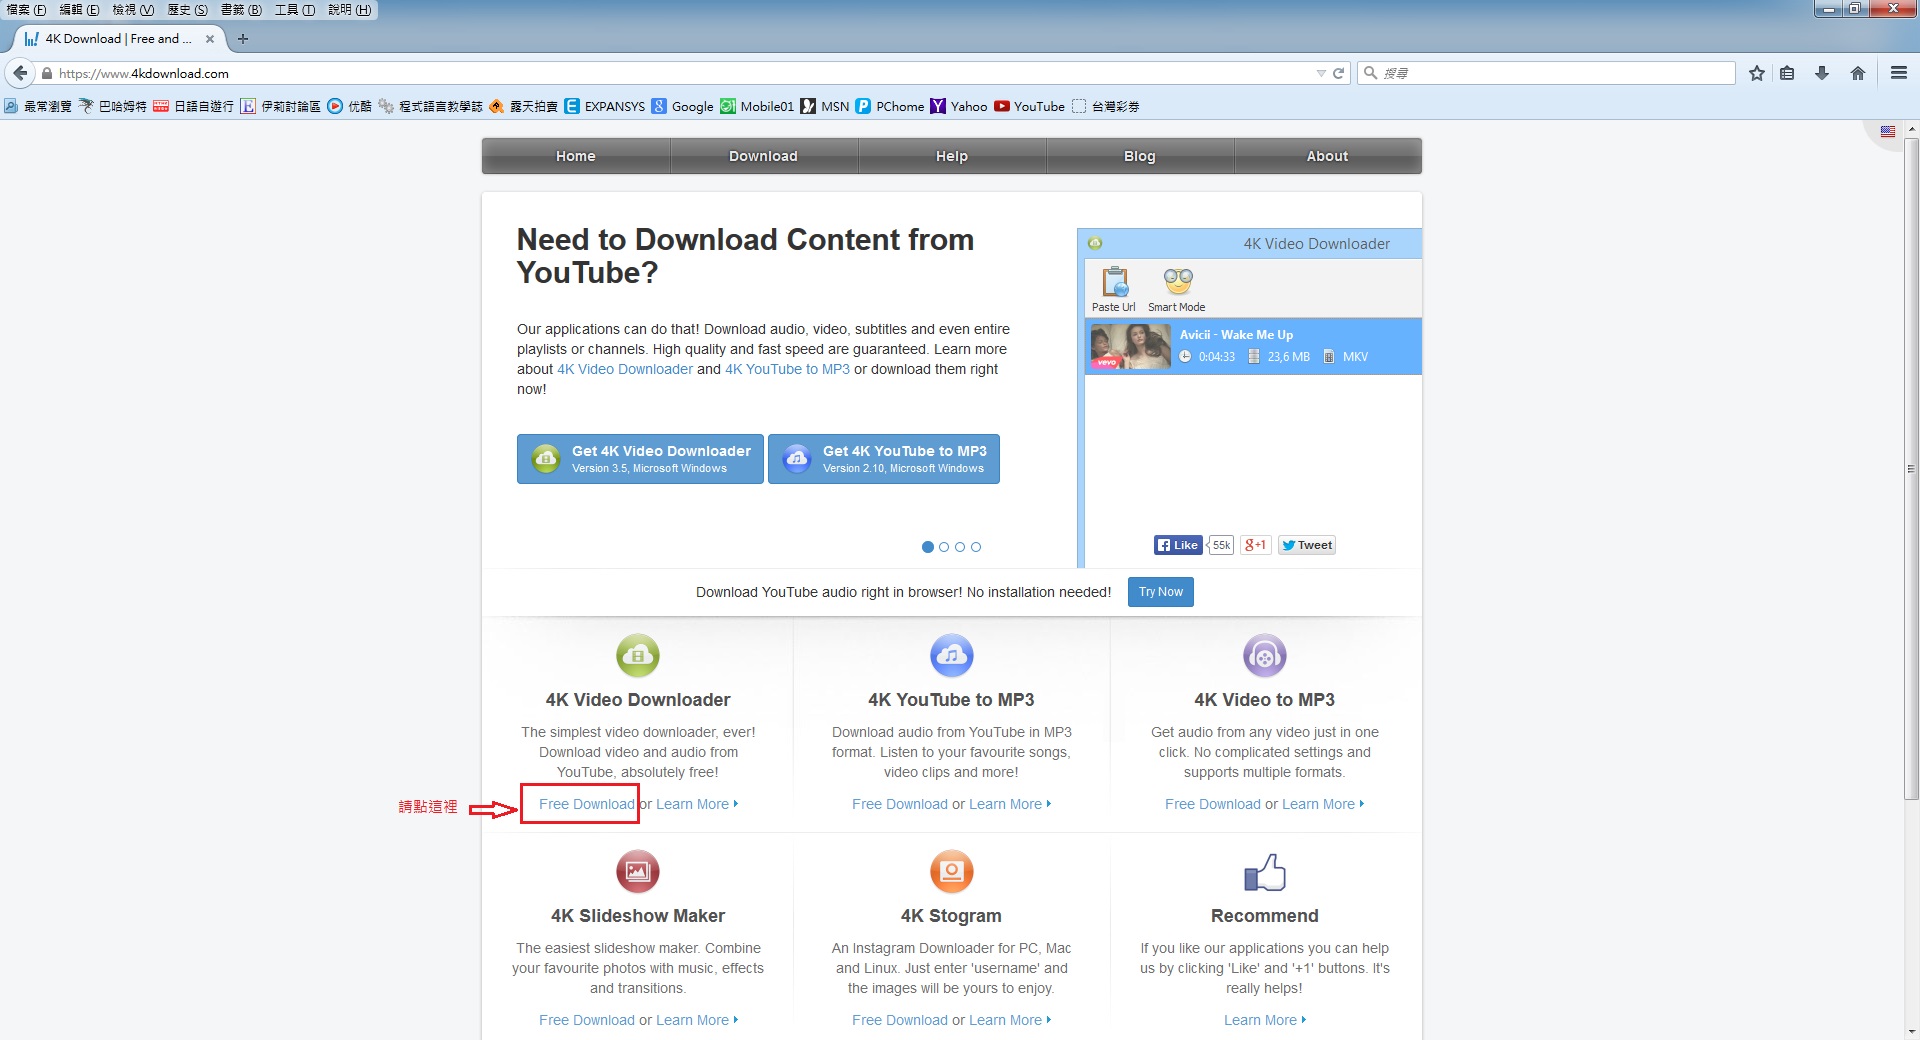Click the Try Now button
Screen dimensions: 1920x1040
(x=1161, y=592)
